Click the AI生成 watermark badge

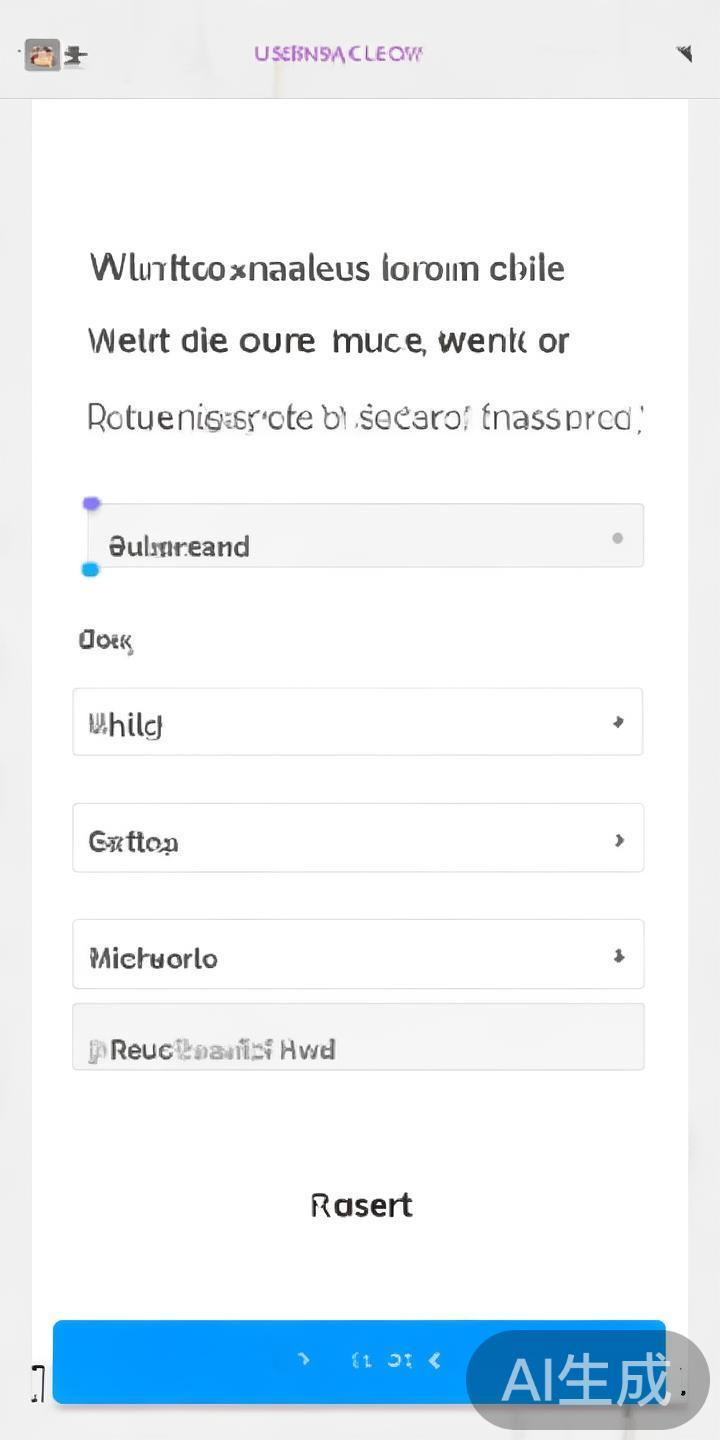click(x=588, y=1380)
